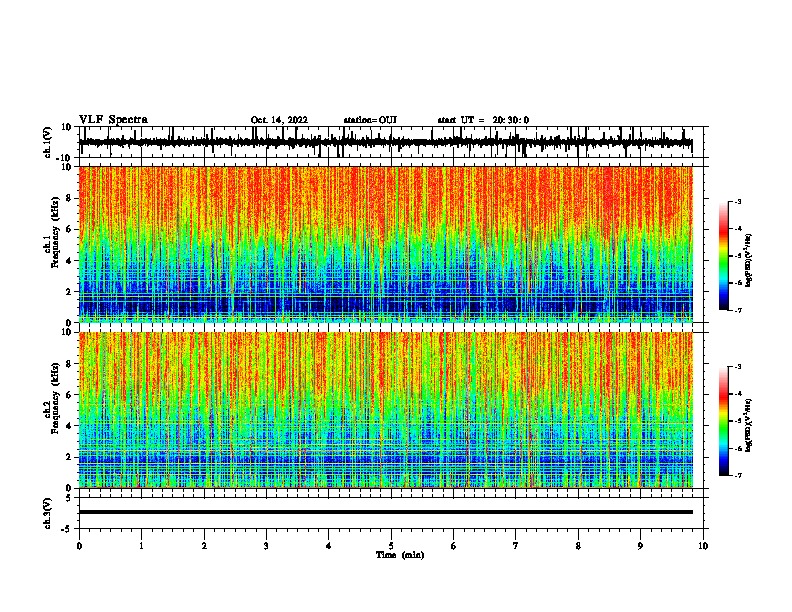Screen dimensions: 792x612
Task: Click the ch.3 voltage trace panel
Action: click(393, 513)
